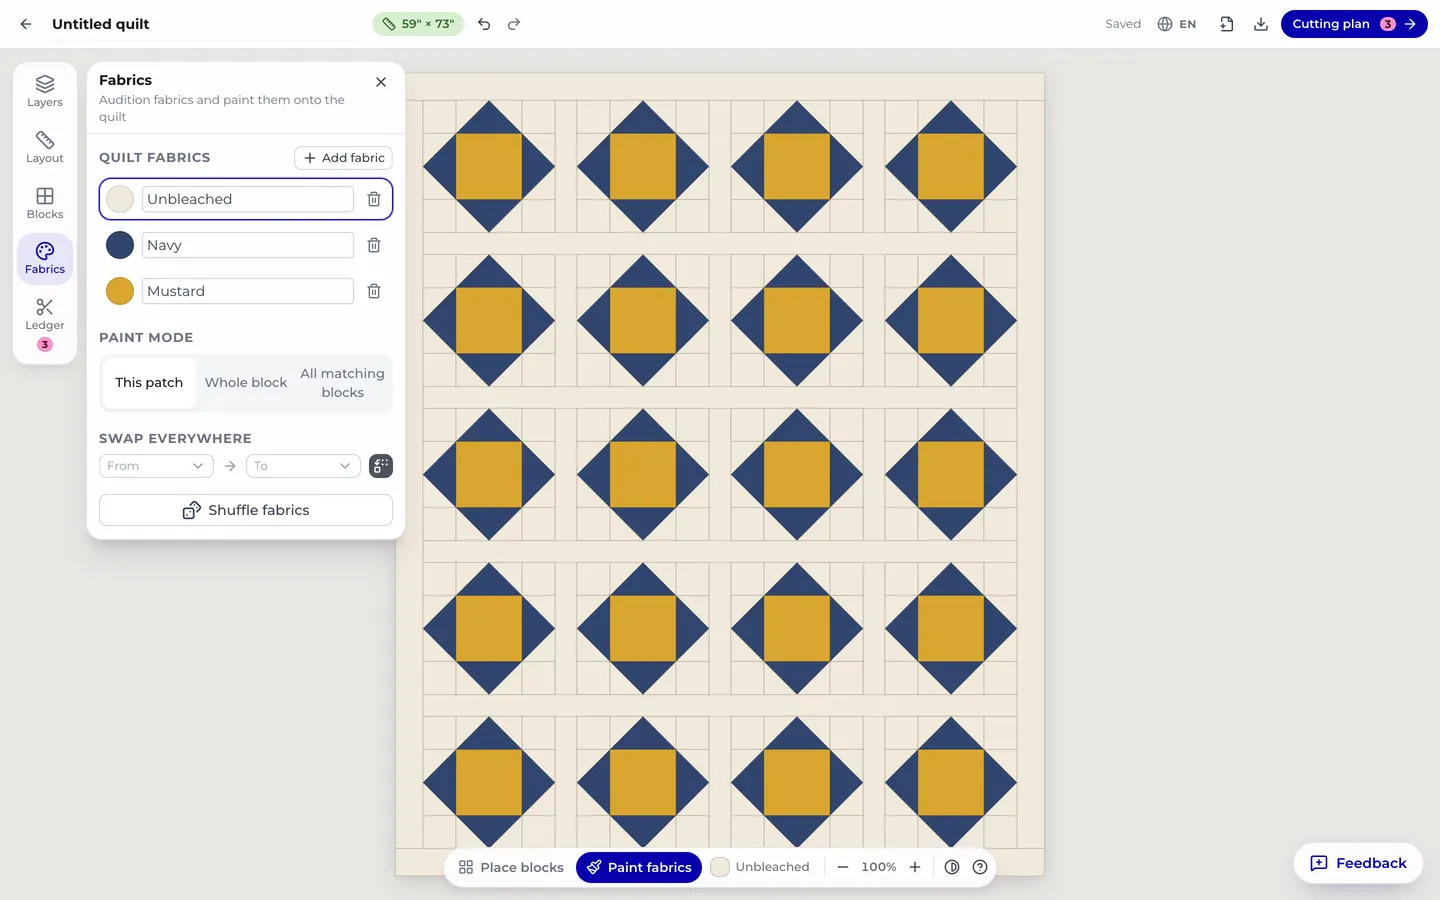Open the Blocks sidebar panel
This screenshot has width=1440, height=900.
pos(45,203)
